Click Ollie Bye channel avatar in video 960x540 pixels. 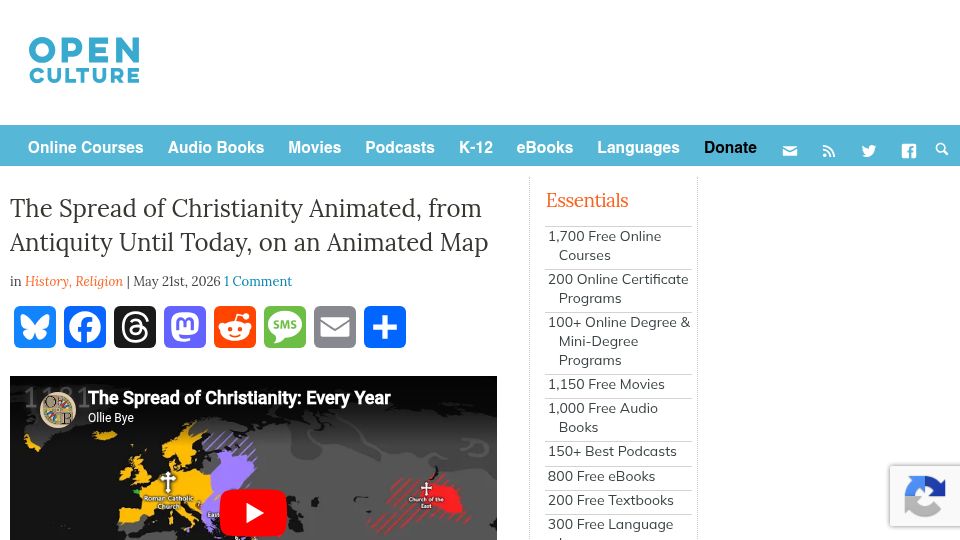[58, 409]
